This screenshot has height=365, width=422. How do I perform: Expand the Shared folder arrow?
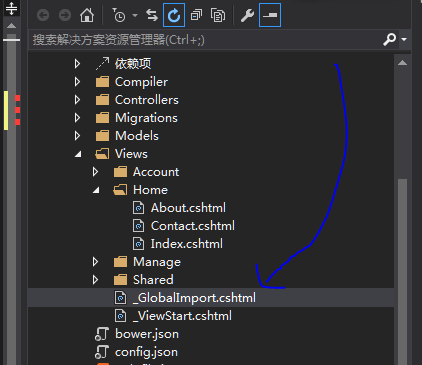point(95,280)
